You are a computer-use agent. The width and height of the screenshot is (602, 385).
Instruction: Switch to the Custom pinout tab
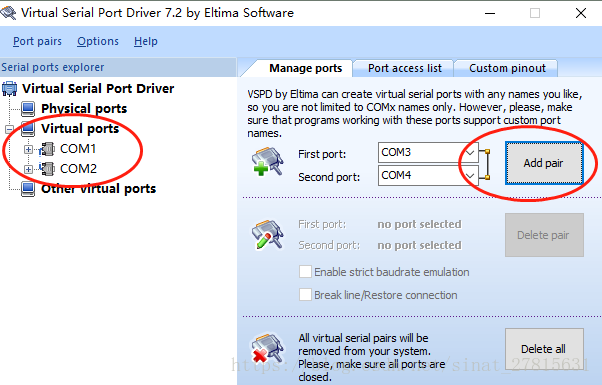pos(507,68)
